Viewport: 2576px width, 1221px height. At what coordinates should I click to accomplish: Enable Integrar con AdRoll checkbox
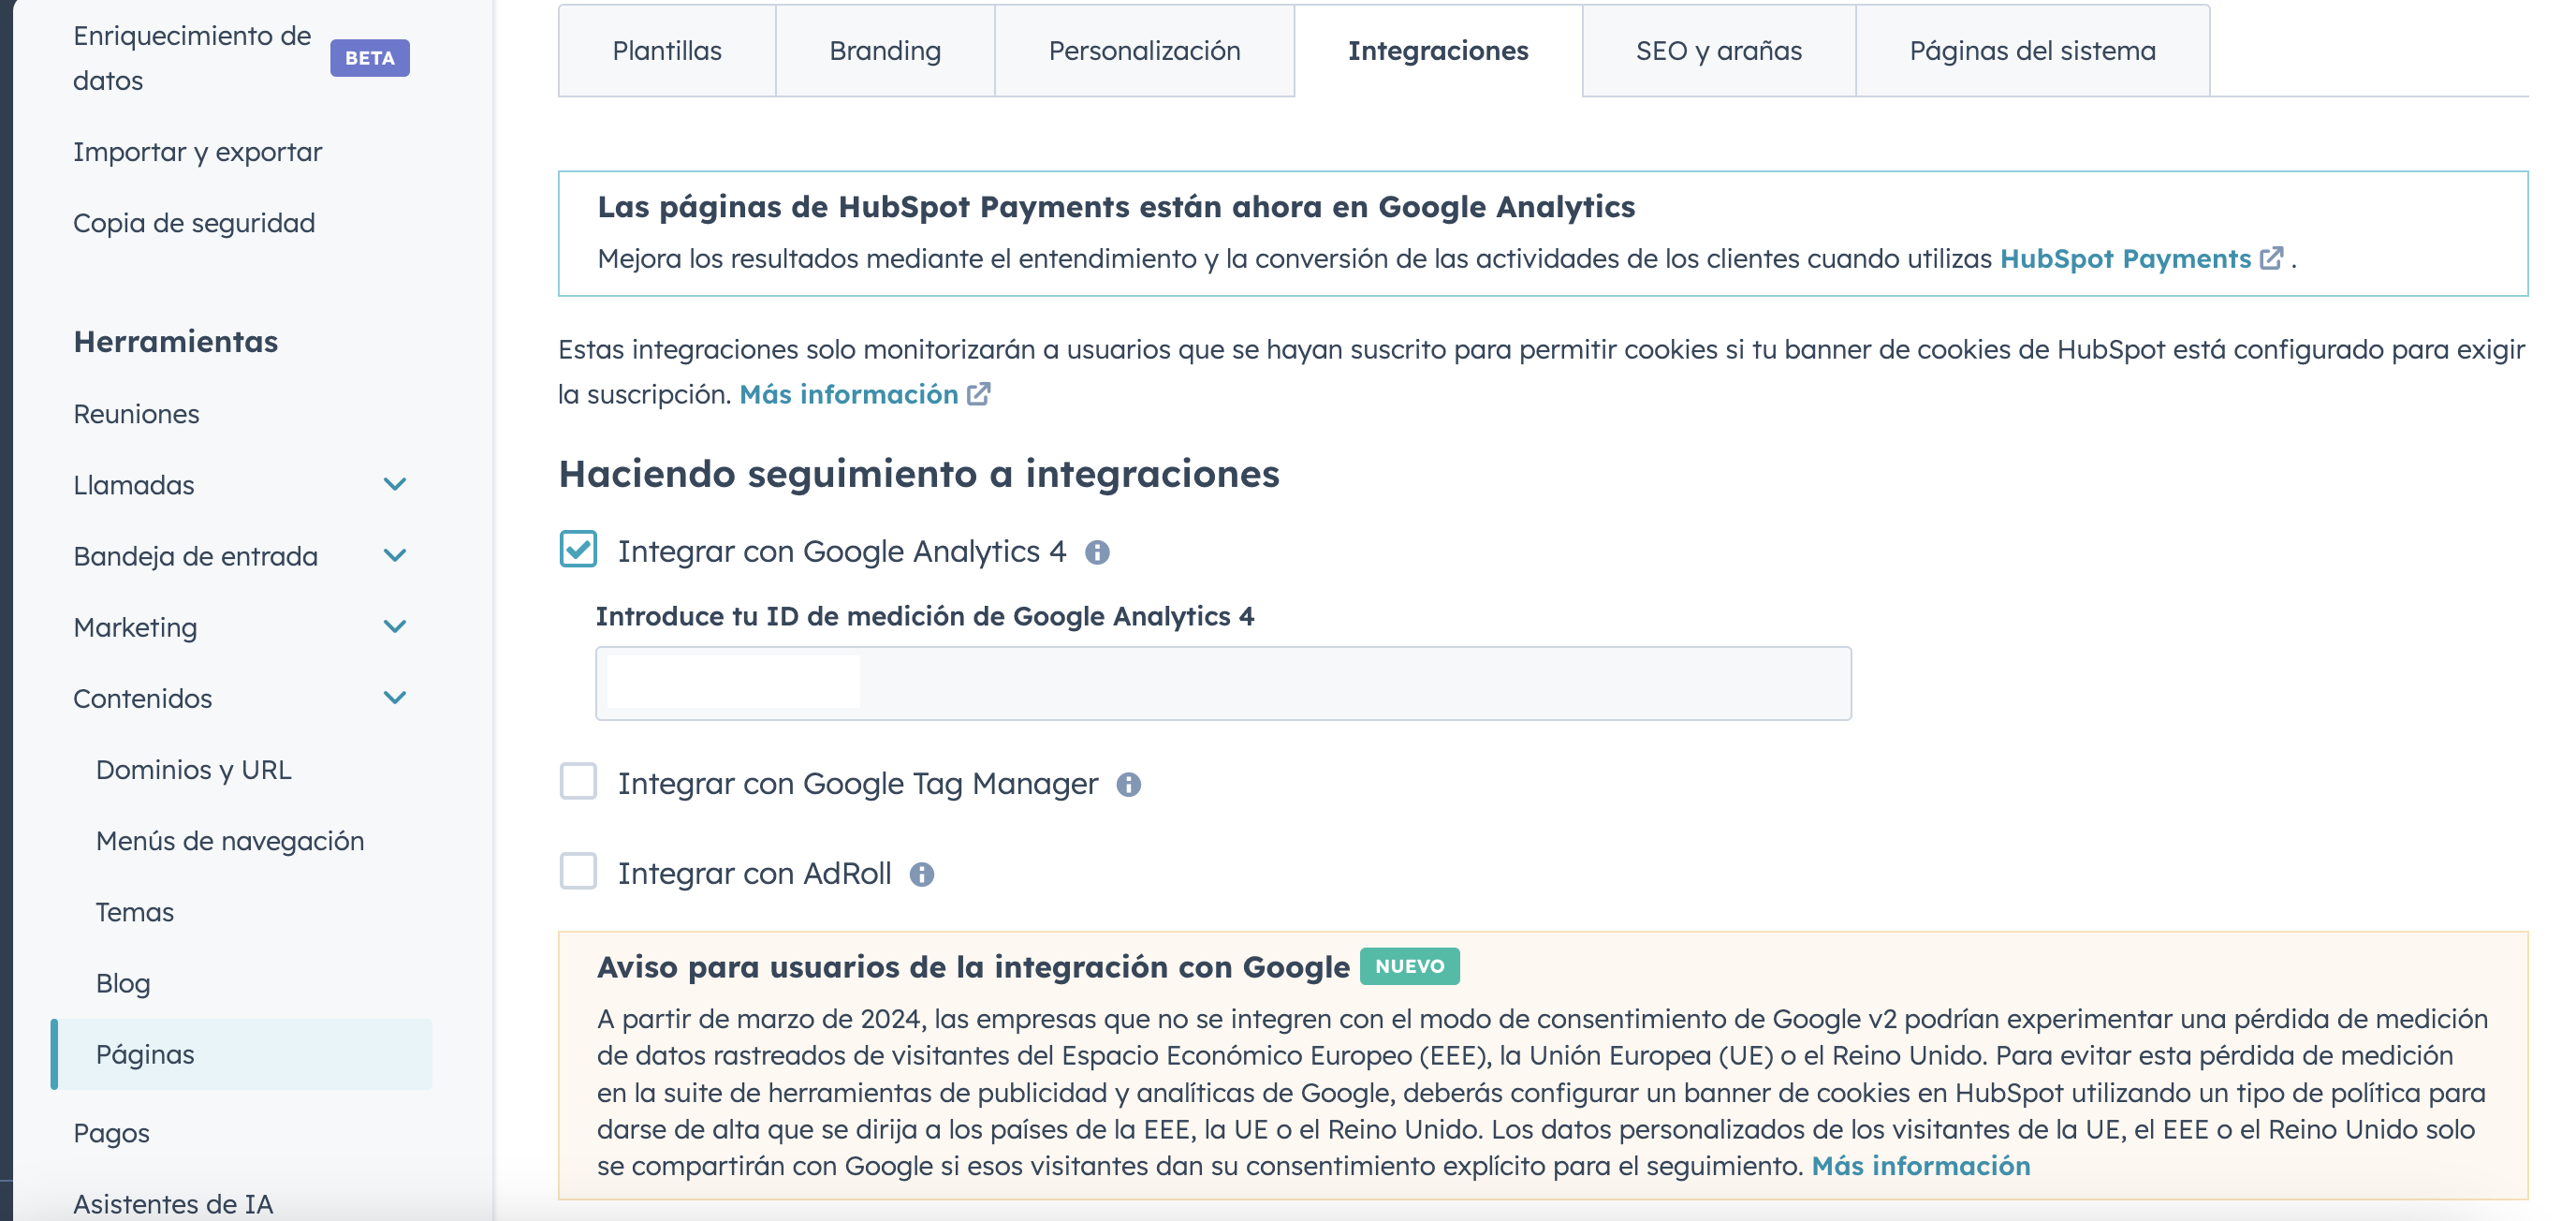pyautogui.click(x=578, y=871)
